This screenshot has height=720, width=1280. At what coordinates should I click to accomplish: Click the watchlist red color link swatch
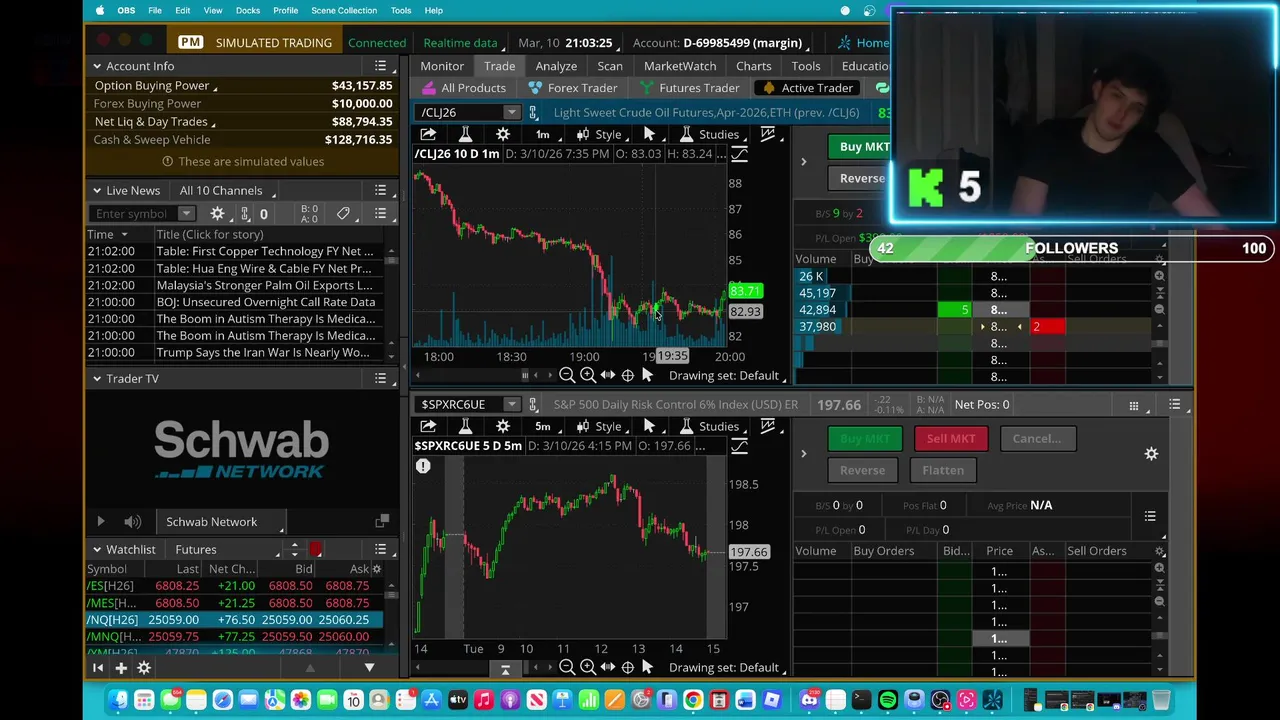click(316, 549)
